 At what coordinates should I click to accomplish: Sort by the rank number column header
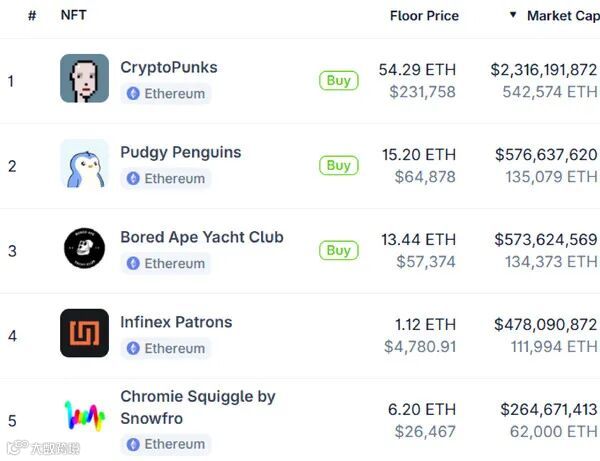pos(32,16)
